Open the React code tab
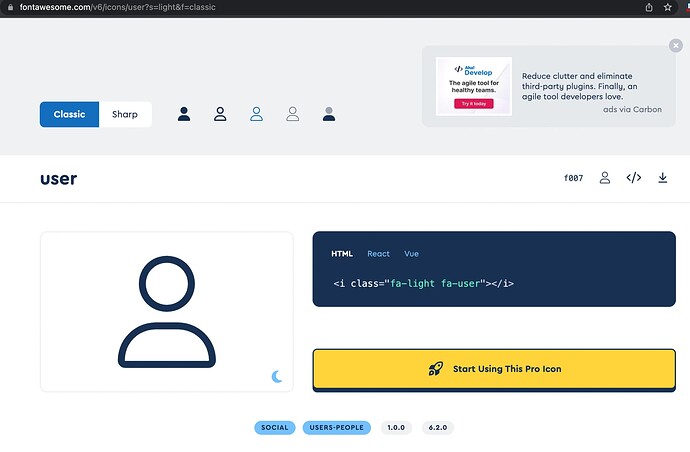 tap(378, 254)
